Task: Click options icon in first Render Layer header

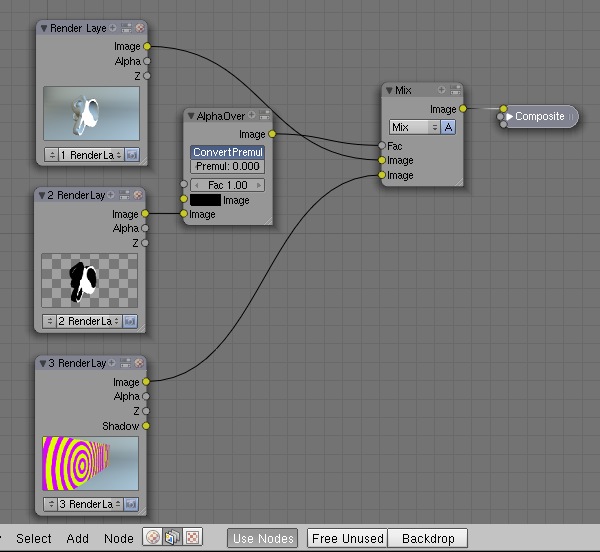Action: click(x=126, y=28)
